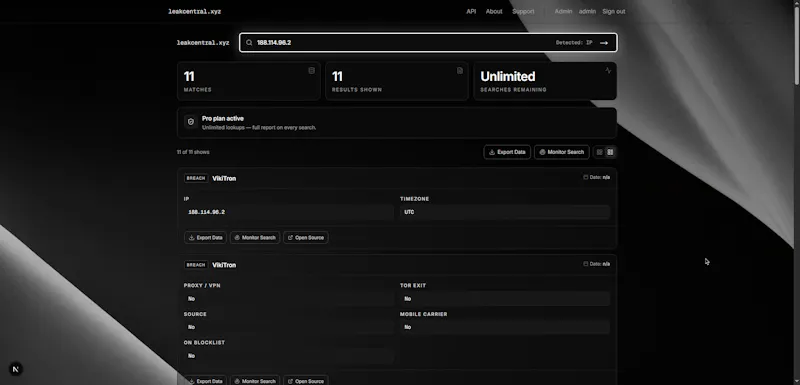Click the No value under SOURCE
The height and width of the screenshot is (385, 800).
[191, 327]
